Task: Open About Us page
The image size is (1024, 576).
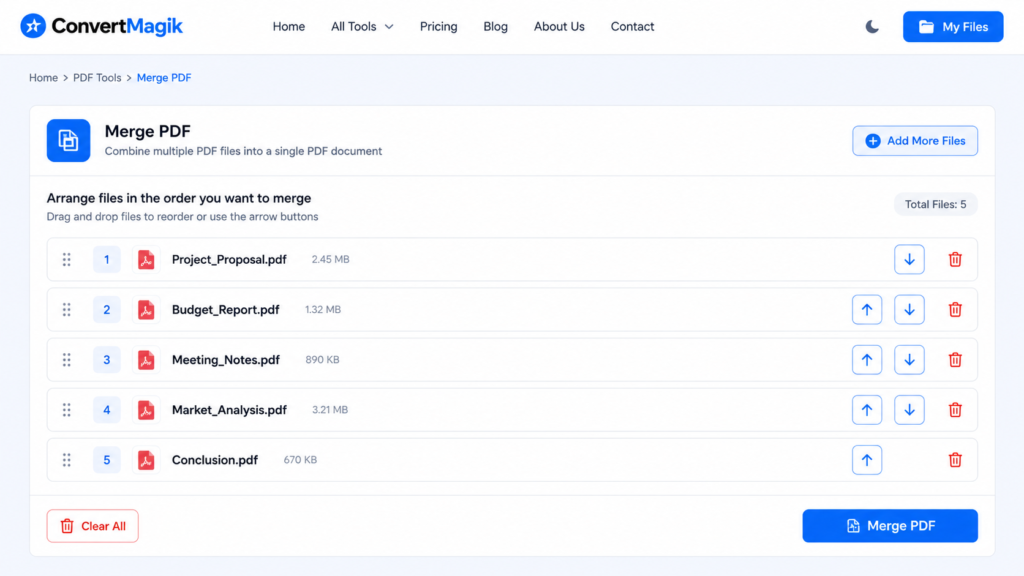Action: click(x=559, y=27)
